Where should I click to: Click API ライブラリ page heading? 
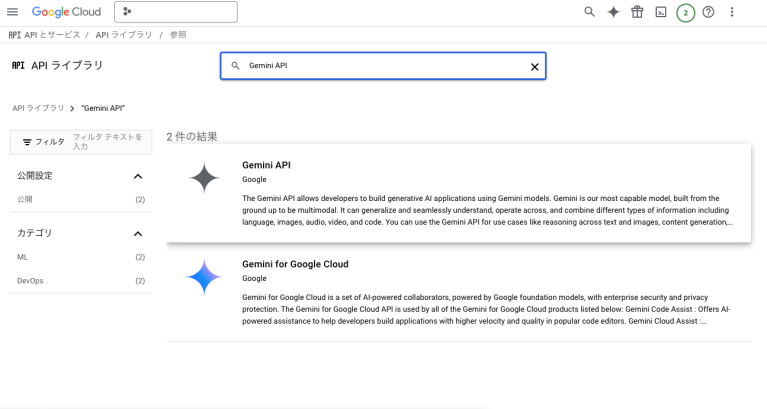(x=67, y=65)
